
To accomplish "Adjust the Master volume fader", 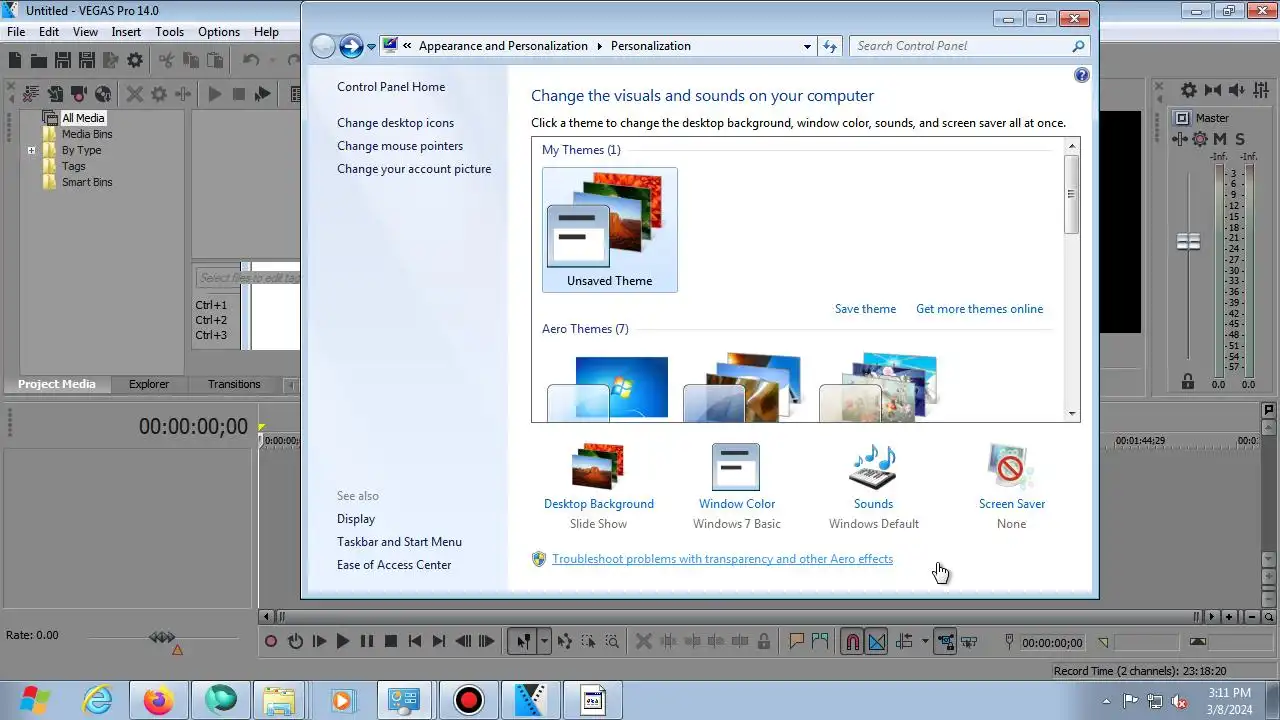I will click(x=1188, y=242).
